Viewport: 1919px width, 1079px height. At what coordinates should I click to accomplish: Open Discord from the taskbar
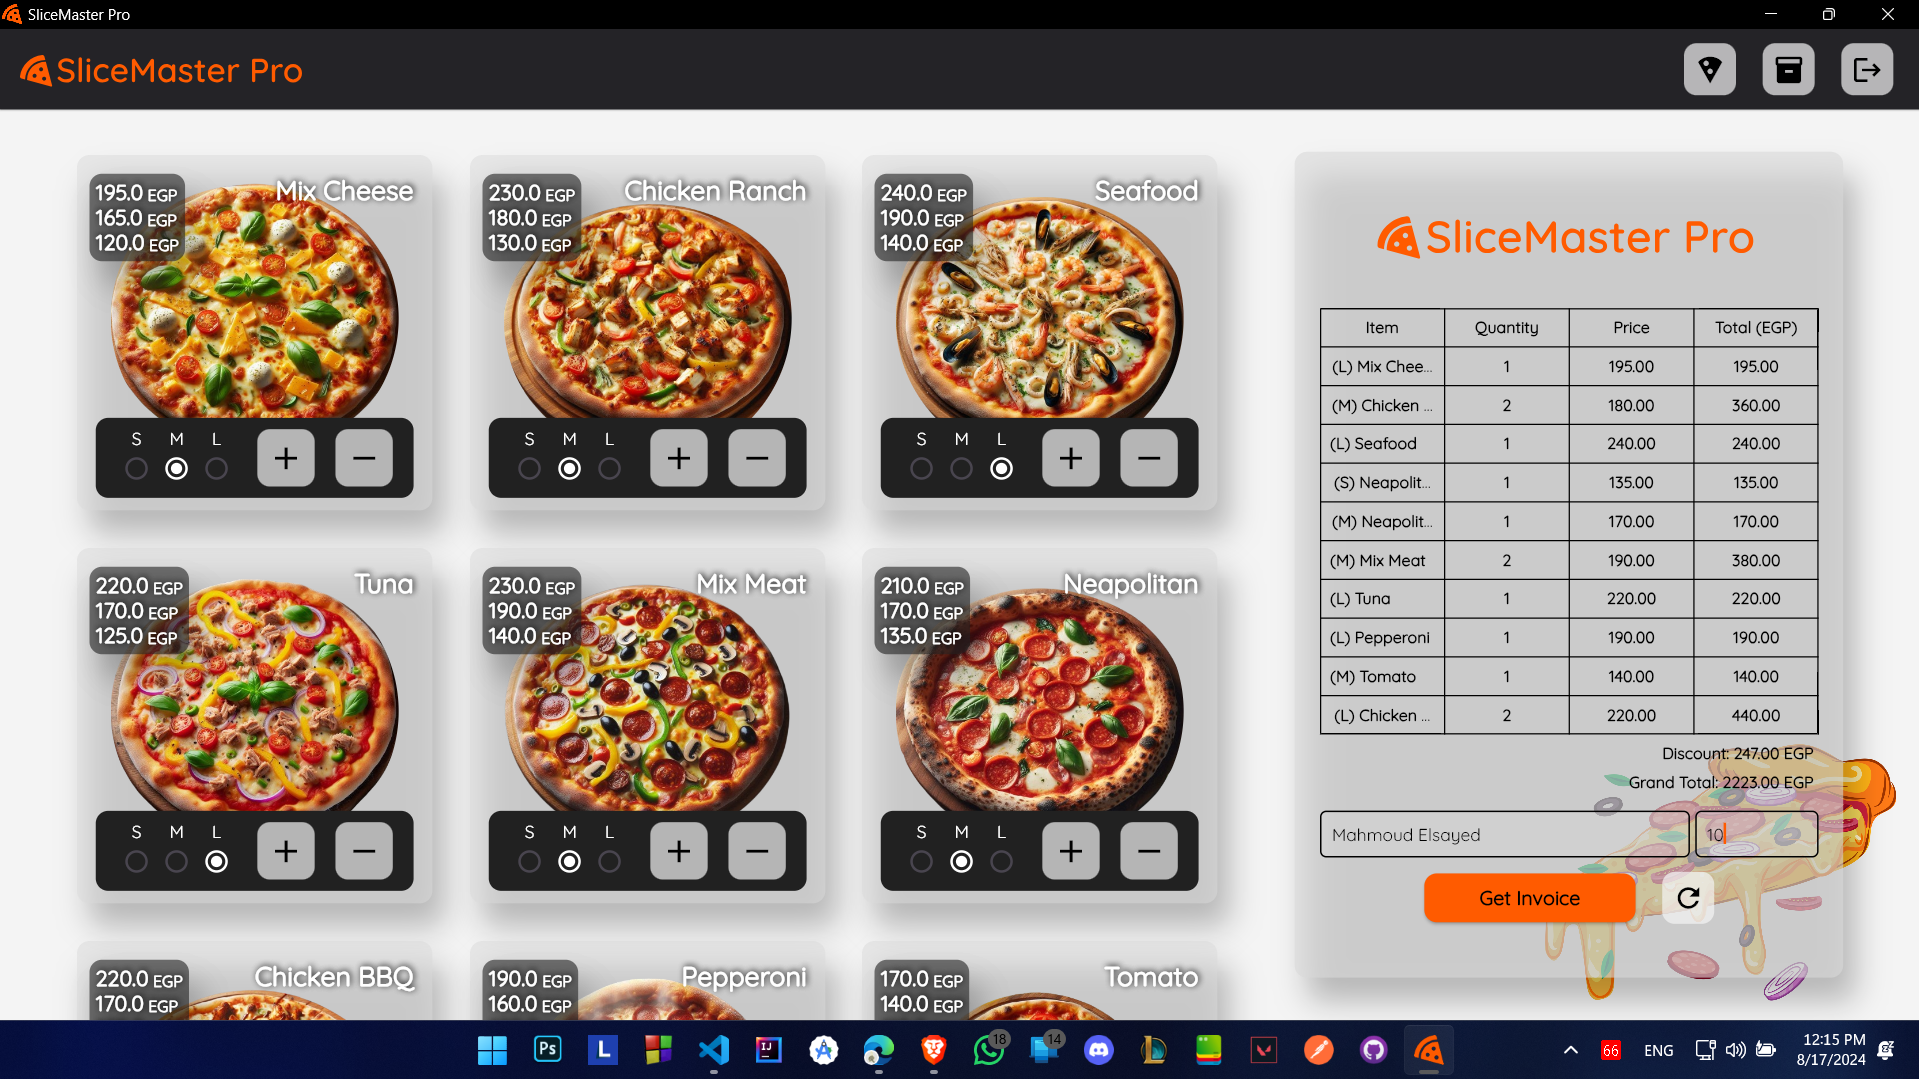click(x=1099, y=1049)
